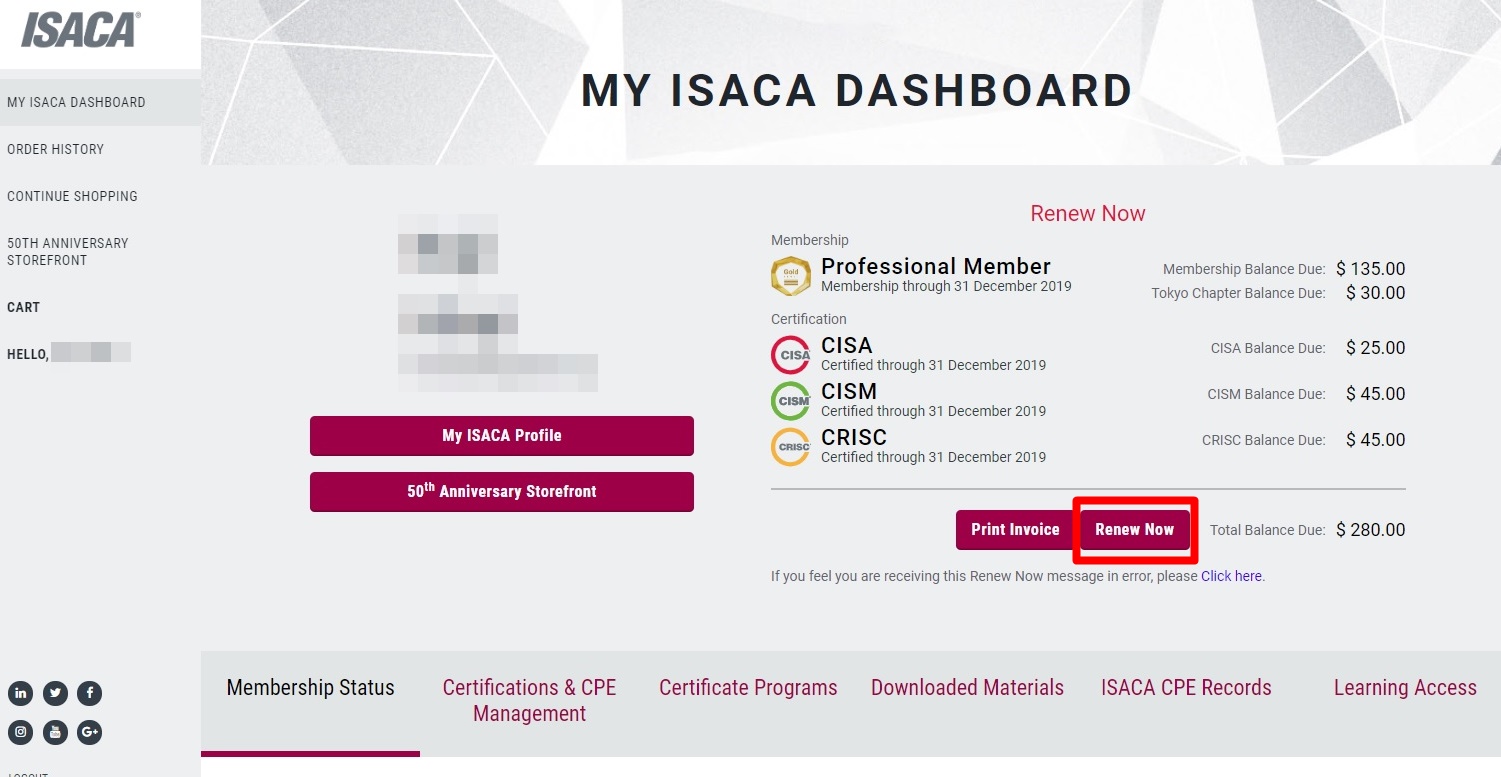Click the CISA certification name
The image size is (1501, 777).
point(847,345)
